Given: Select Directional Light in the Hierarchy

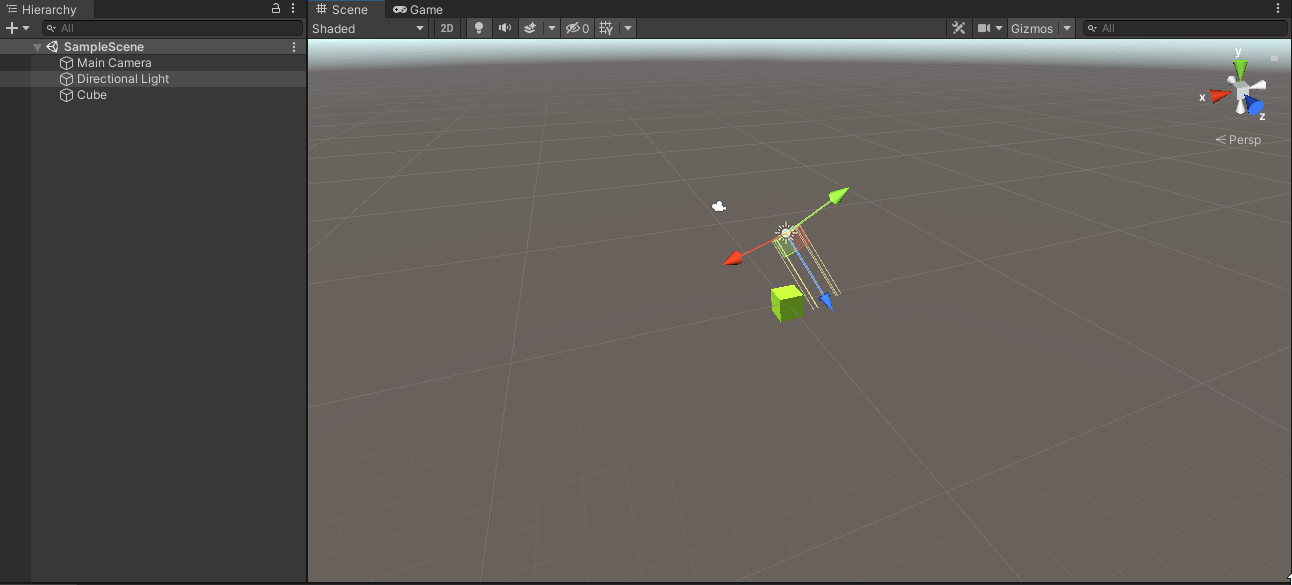Looking at the screenshot, I should [x=123, y=79].
